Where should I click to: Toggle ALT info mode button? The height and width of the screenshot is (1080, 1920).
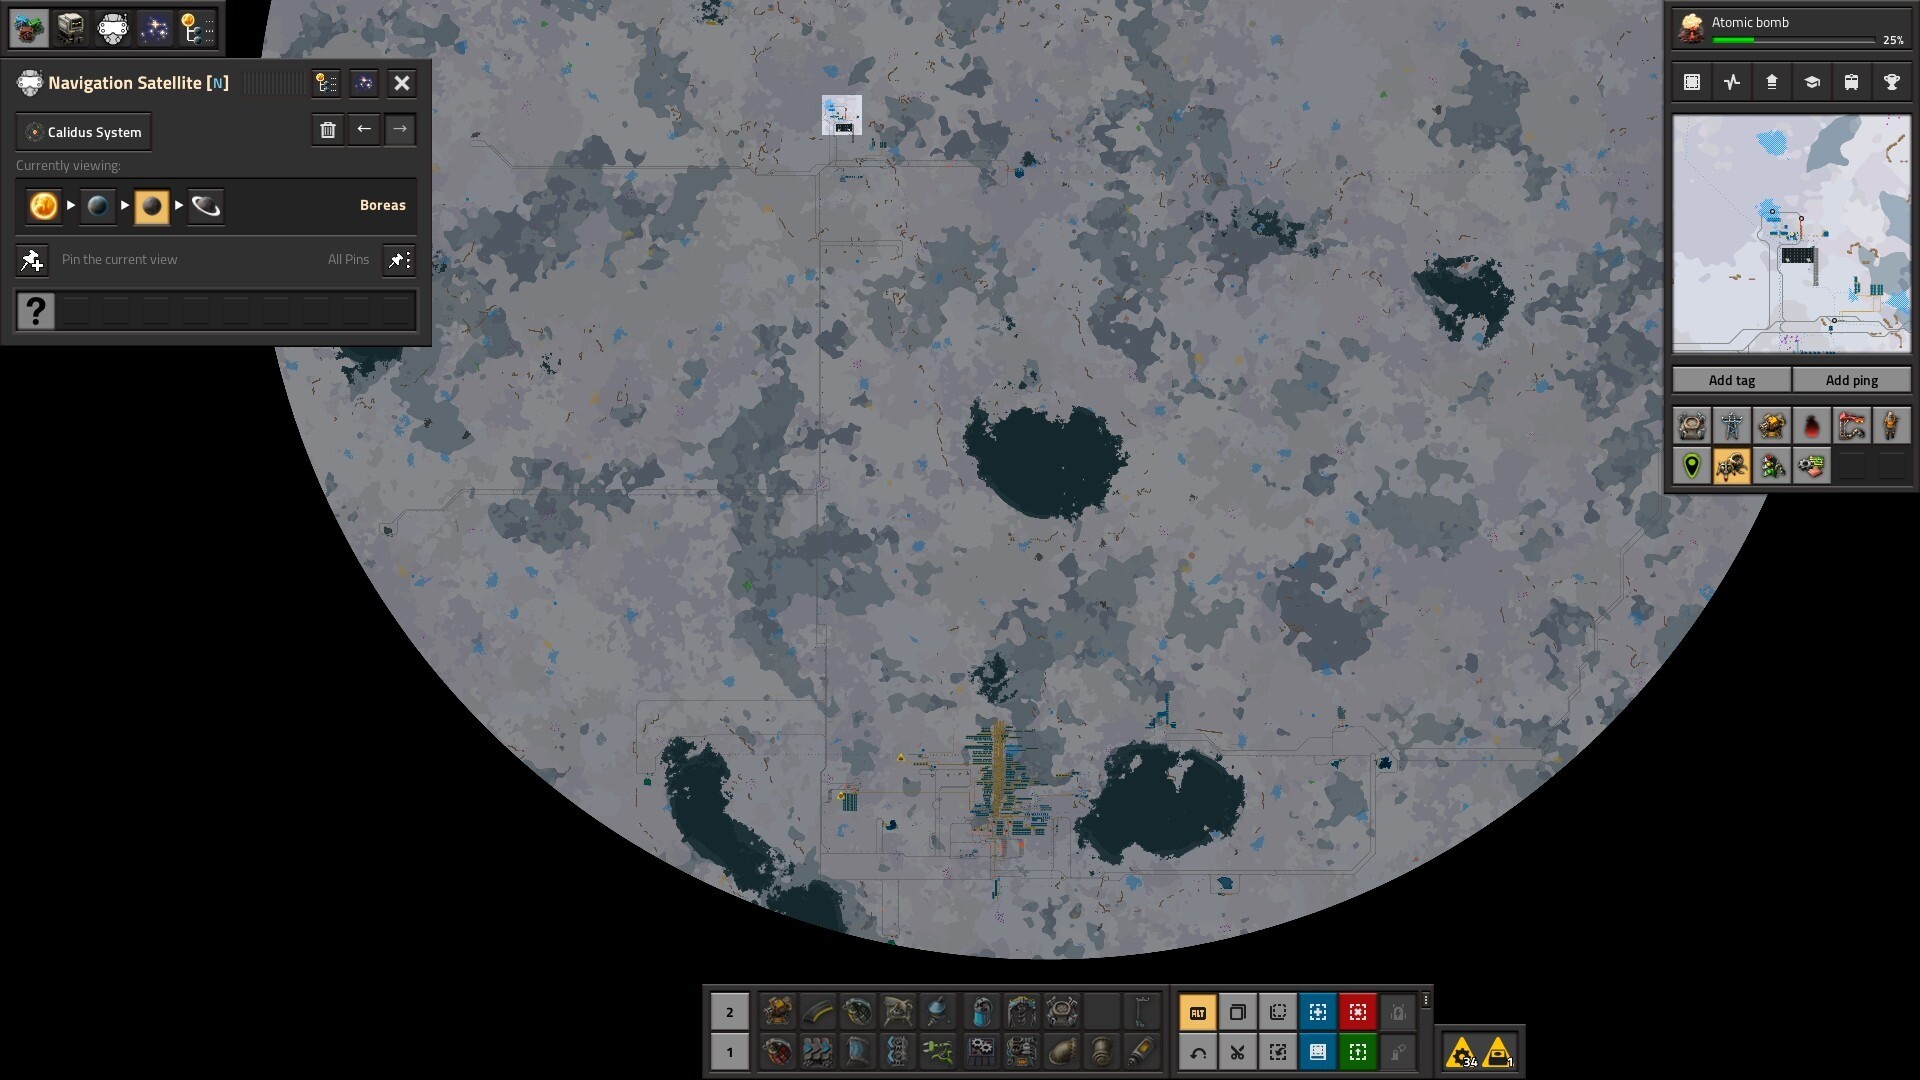coord(1197,1013)
